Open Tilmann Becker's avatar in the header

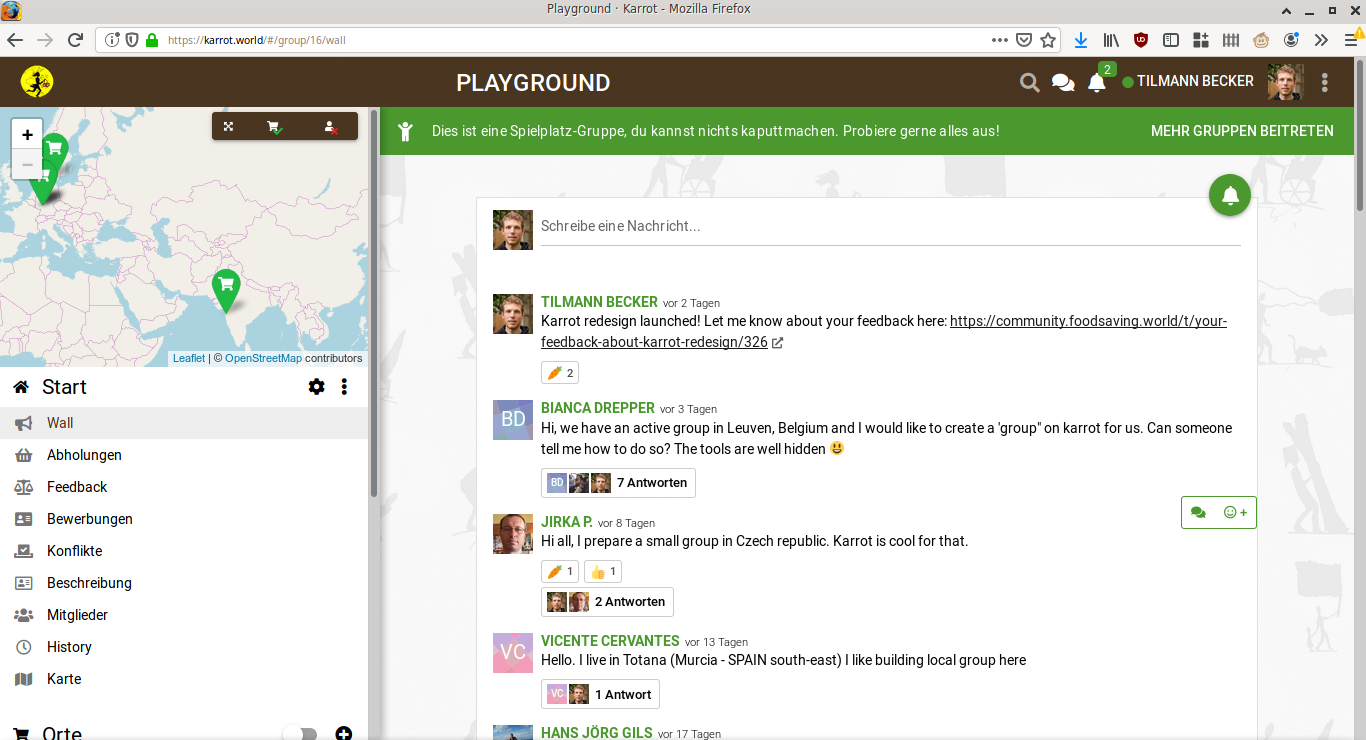pyautogui.click(x=1286, y=82)
